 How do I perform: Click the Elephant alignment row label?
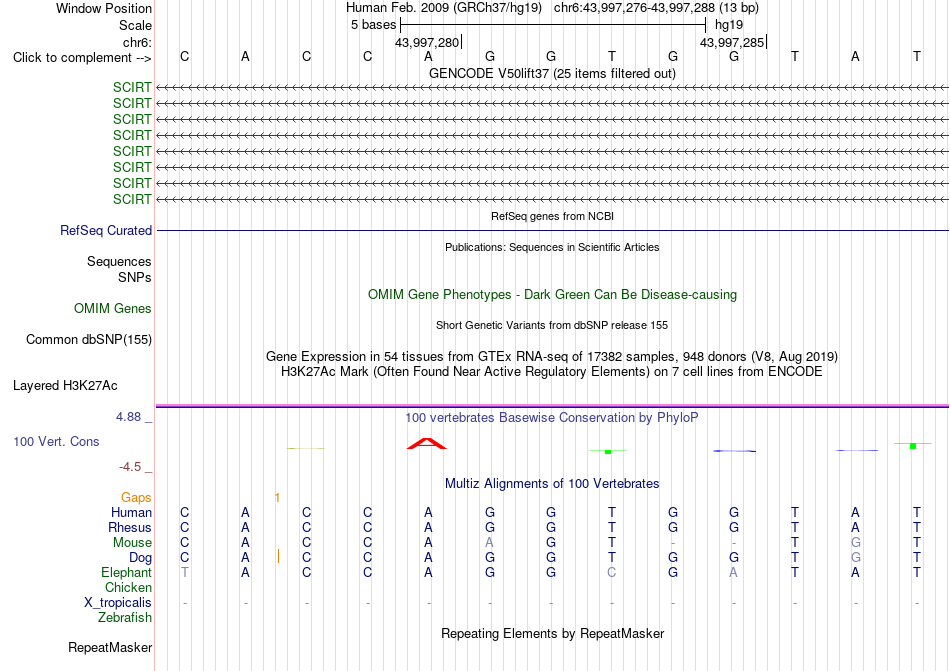(127, 572)
